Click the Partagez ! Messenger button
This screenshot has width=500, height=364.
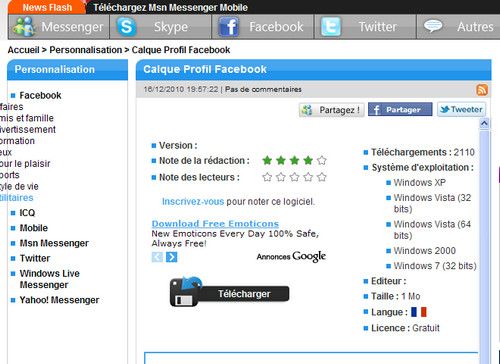(x=331, y=110)
